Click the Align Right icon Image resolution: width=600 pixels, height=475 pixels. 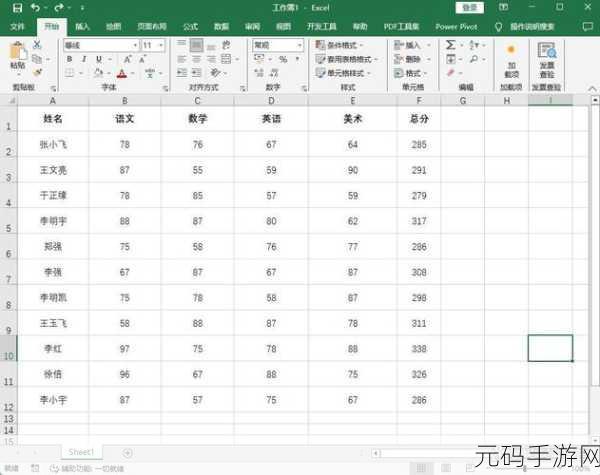click(x=211, y=59)
